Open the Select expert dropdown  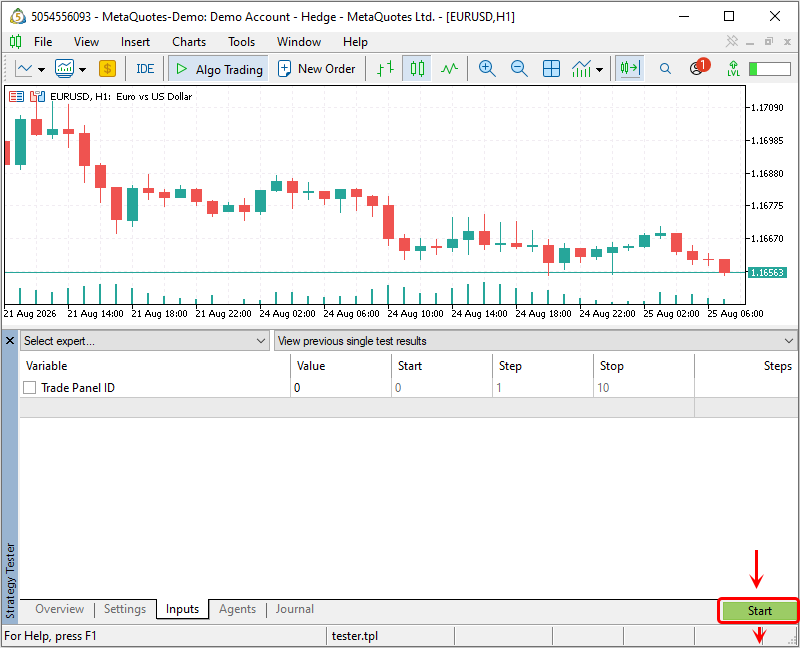coord(145,341)
